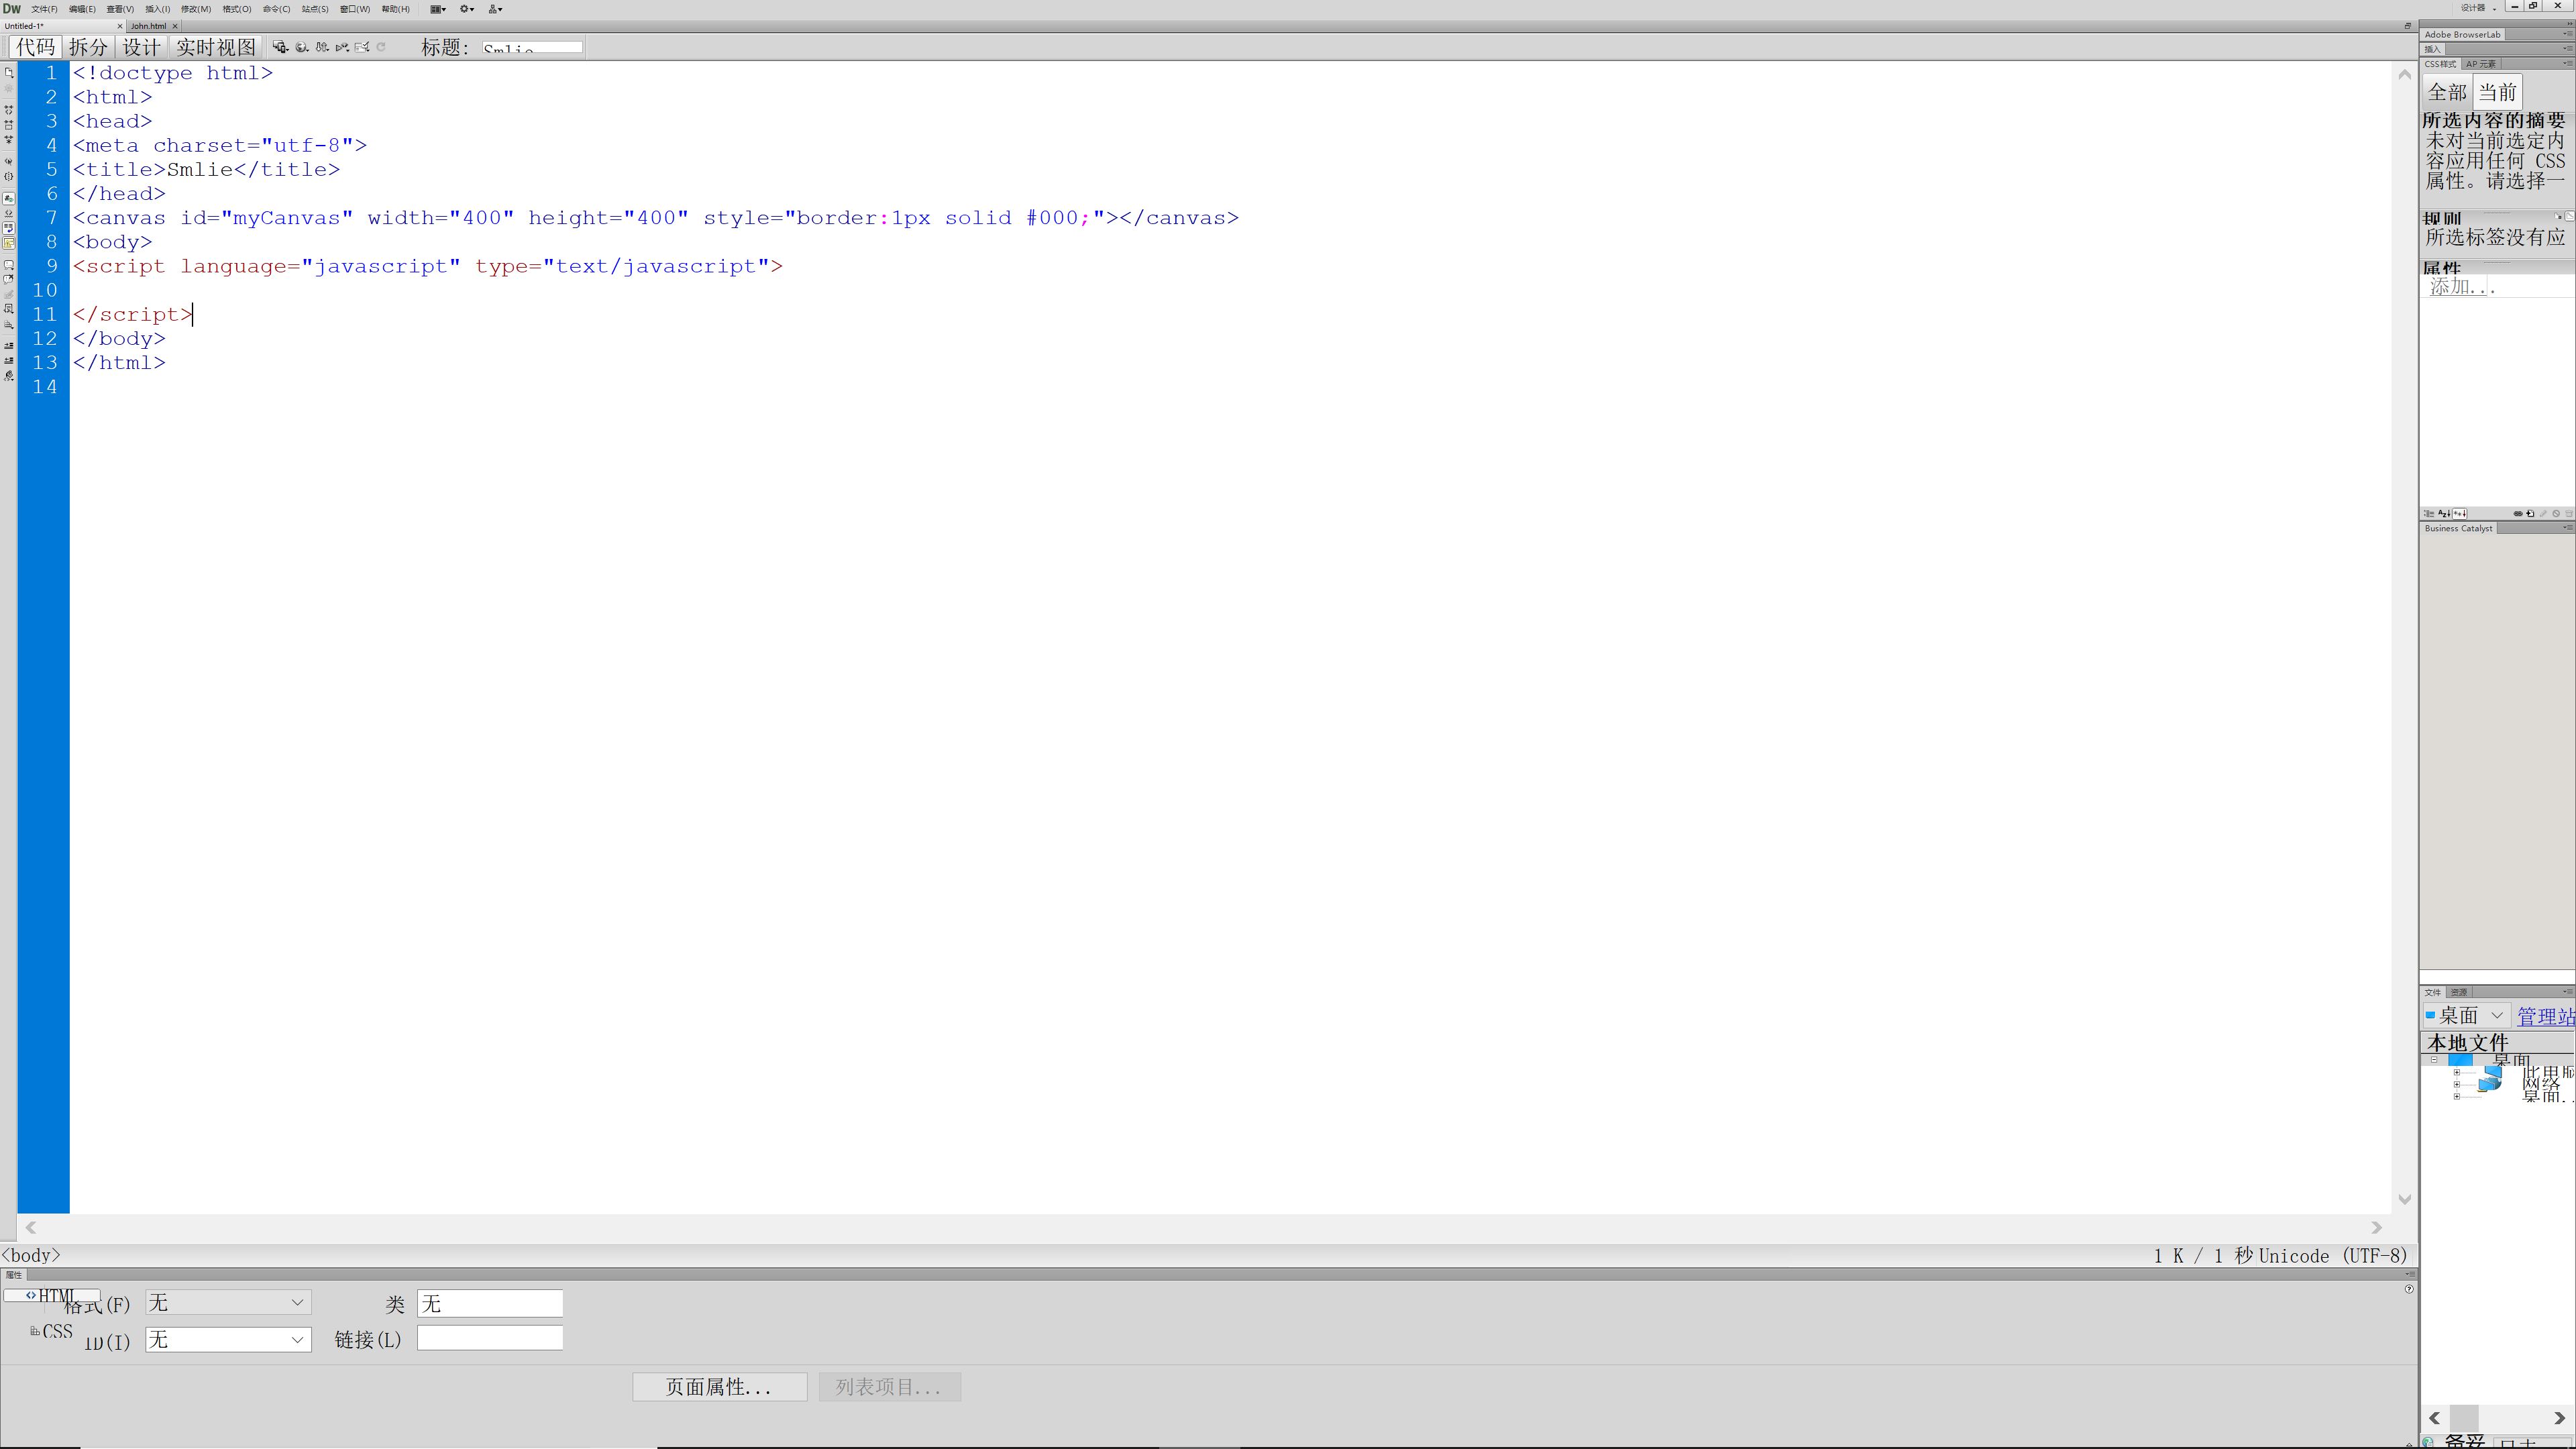Open extend Dreamweaver gear dropdown
This screenshot has width=2576, height=1449.
point(467,9)
